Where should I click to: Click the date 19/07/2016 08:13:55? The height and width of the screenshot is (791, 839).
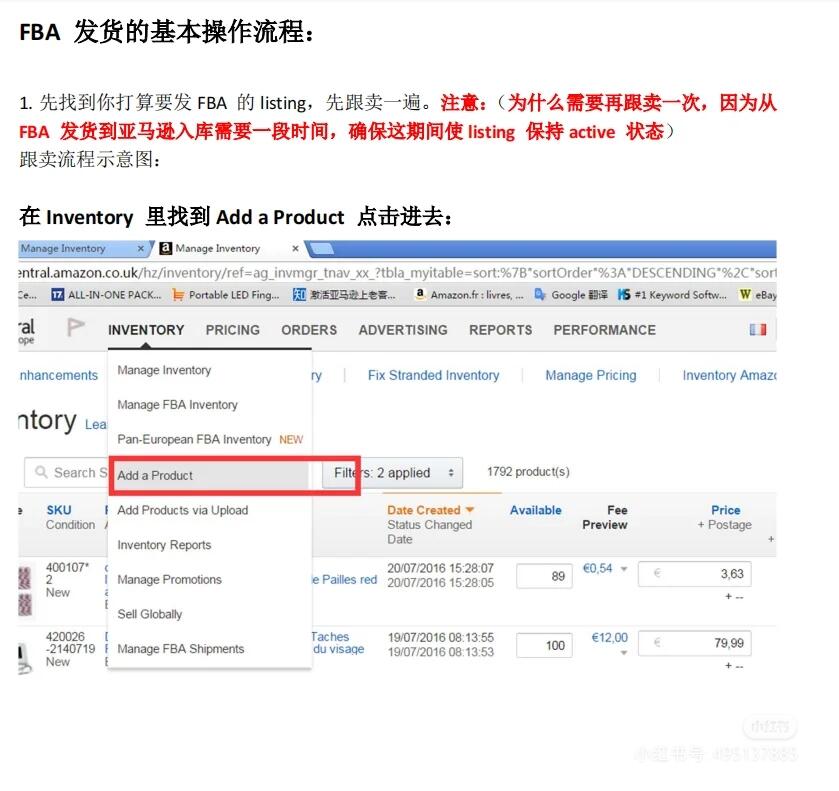click(440, 637)
